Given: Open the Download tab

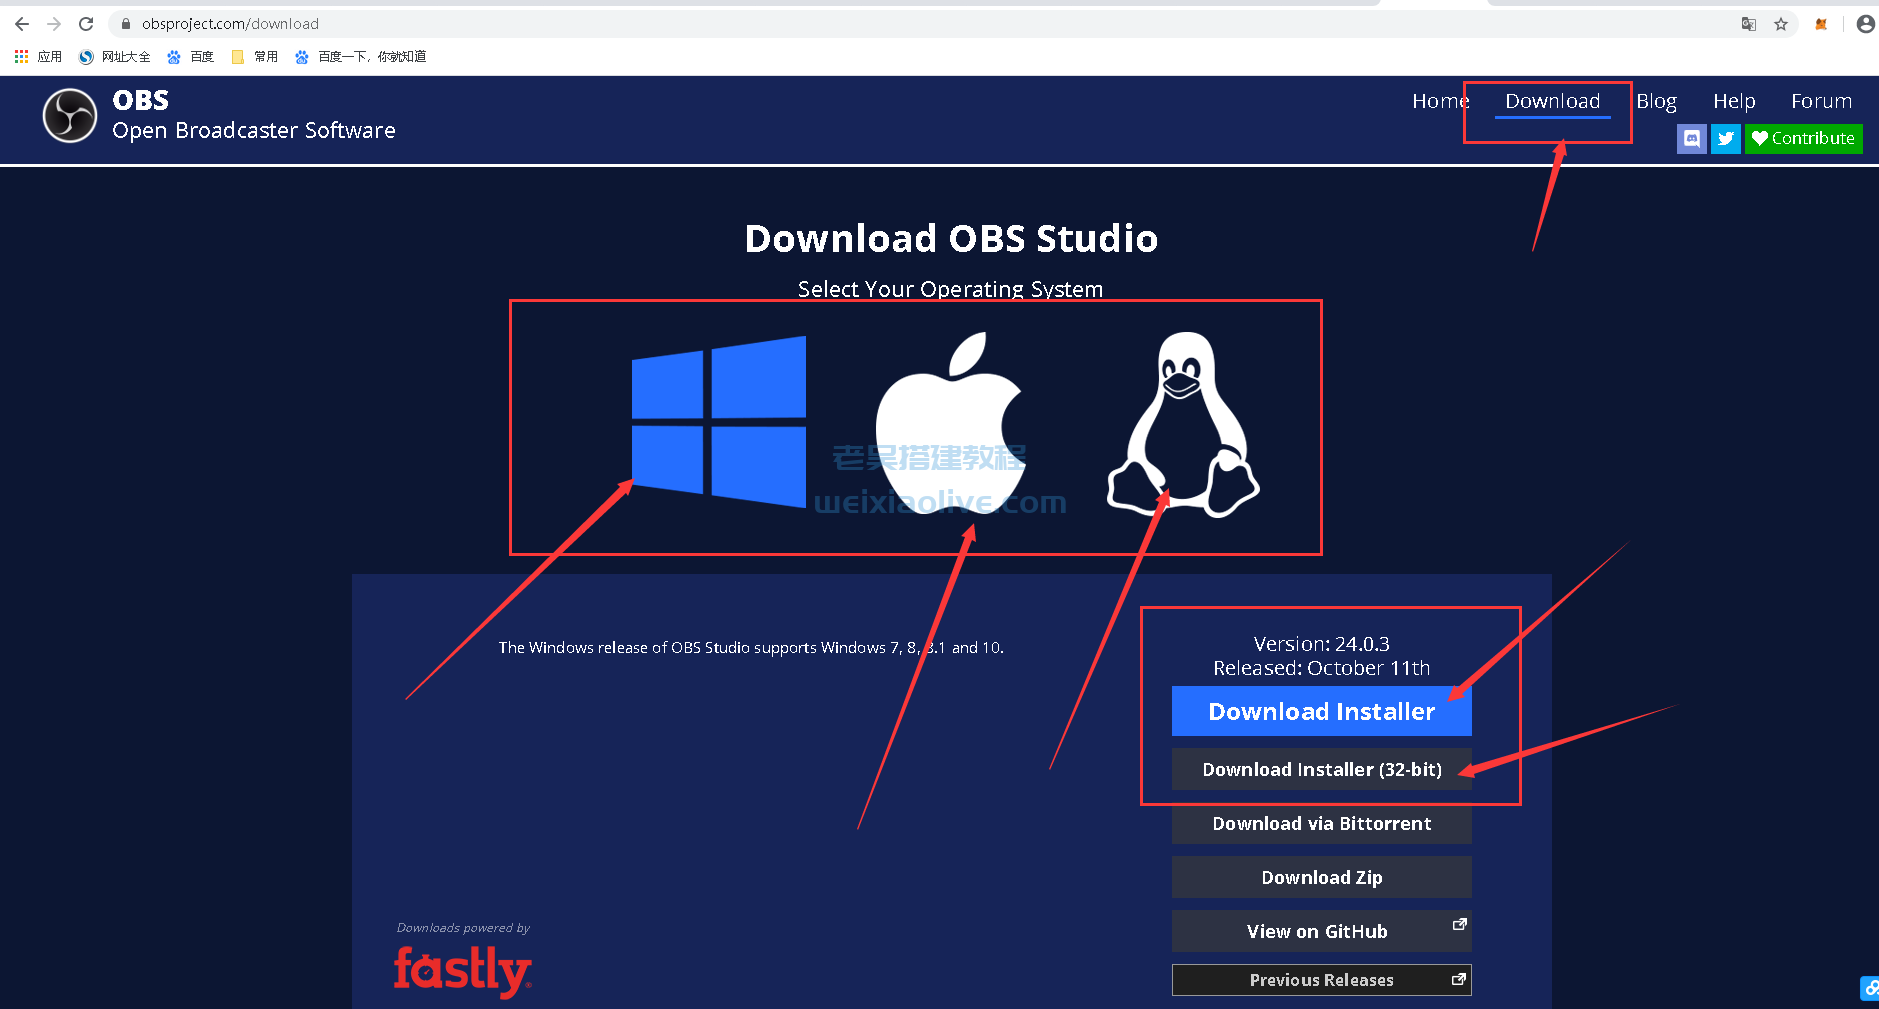Looking at the screenshot, I should click(x=1551, y=101).
